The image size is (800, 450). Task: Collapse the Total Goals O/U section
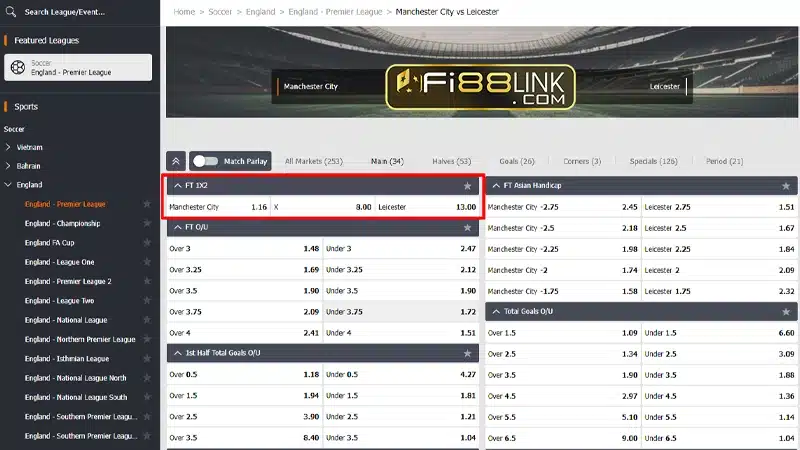point(496,312)
